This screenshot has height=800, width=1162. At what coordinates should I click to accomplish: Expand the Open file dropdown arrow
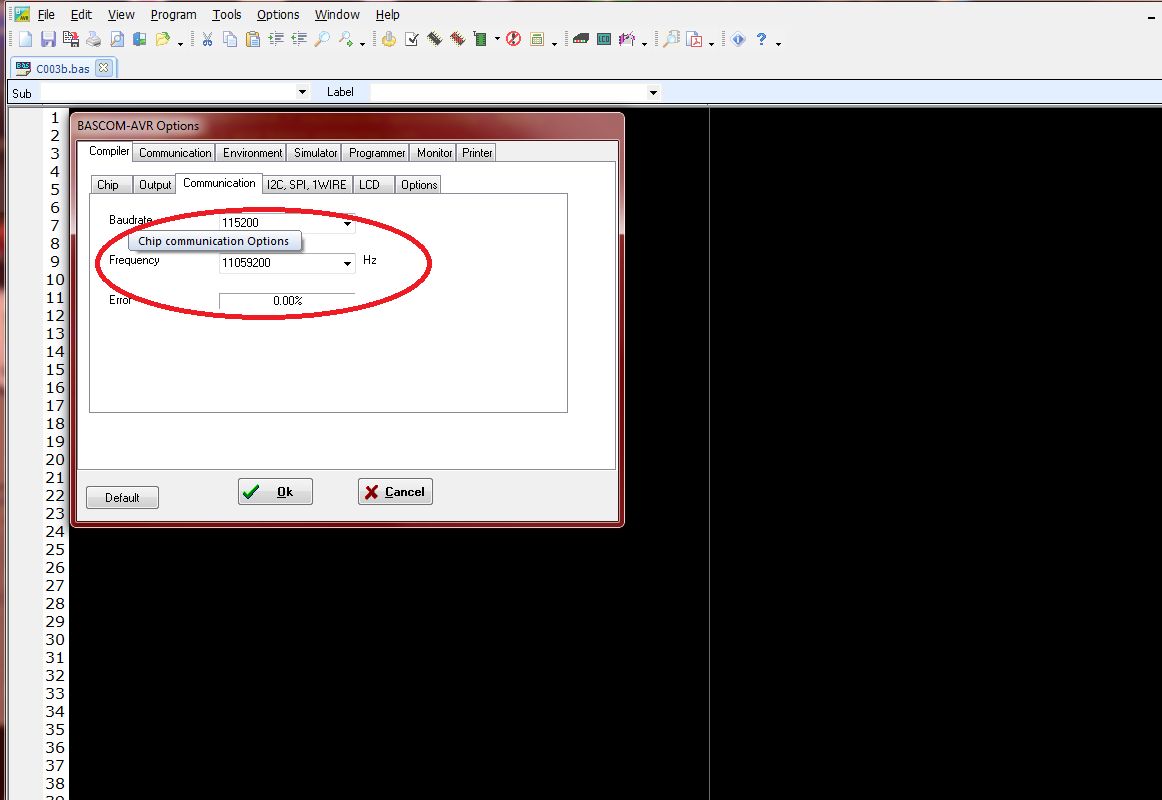(x=180, y=43)
